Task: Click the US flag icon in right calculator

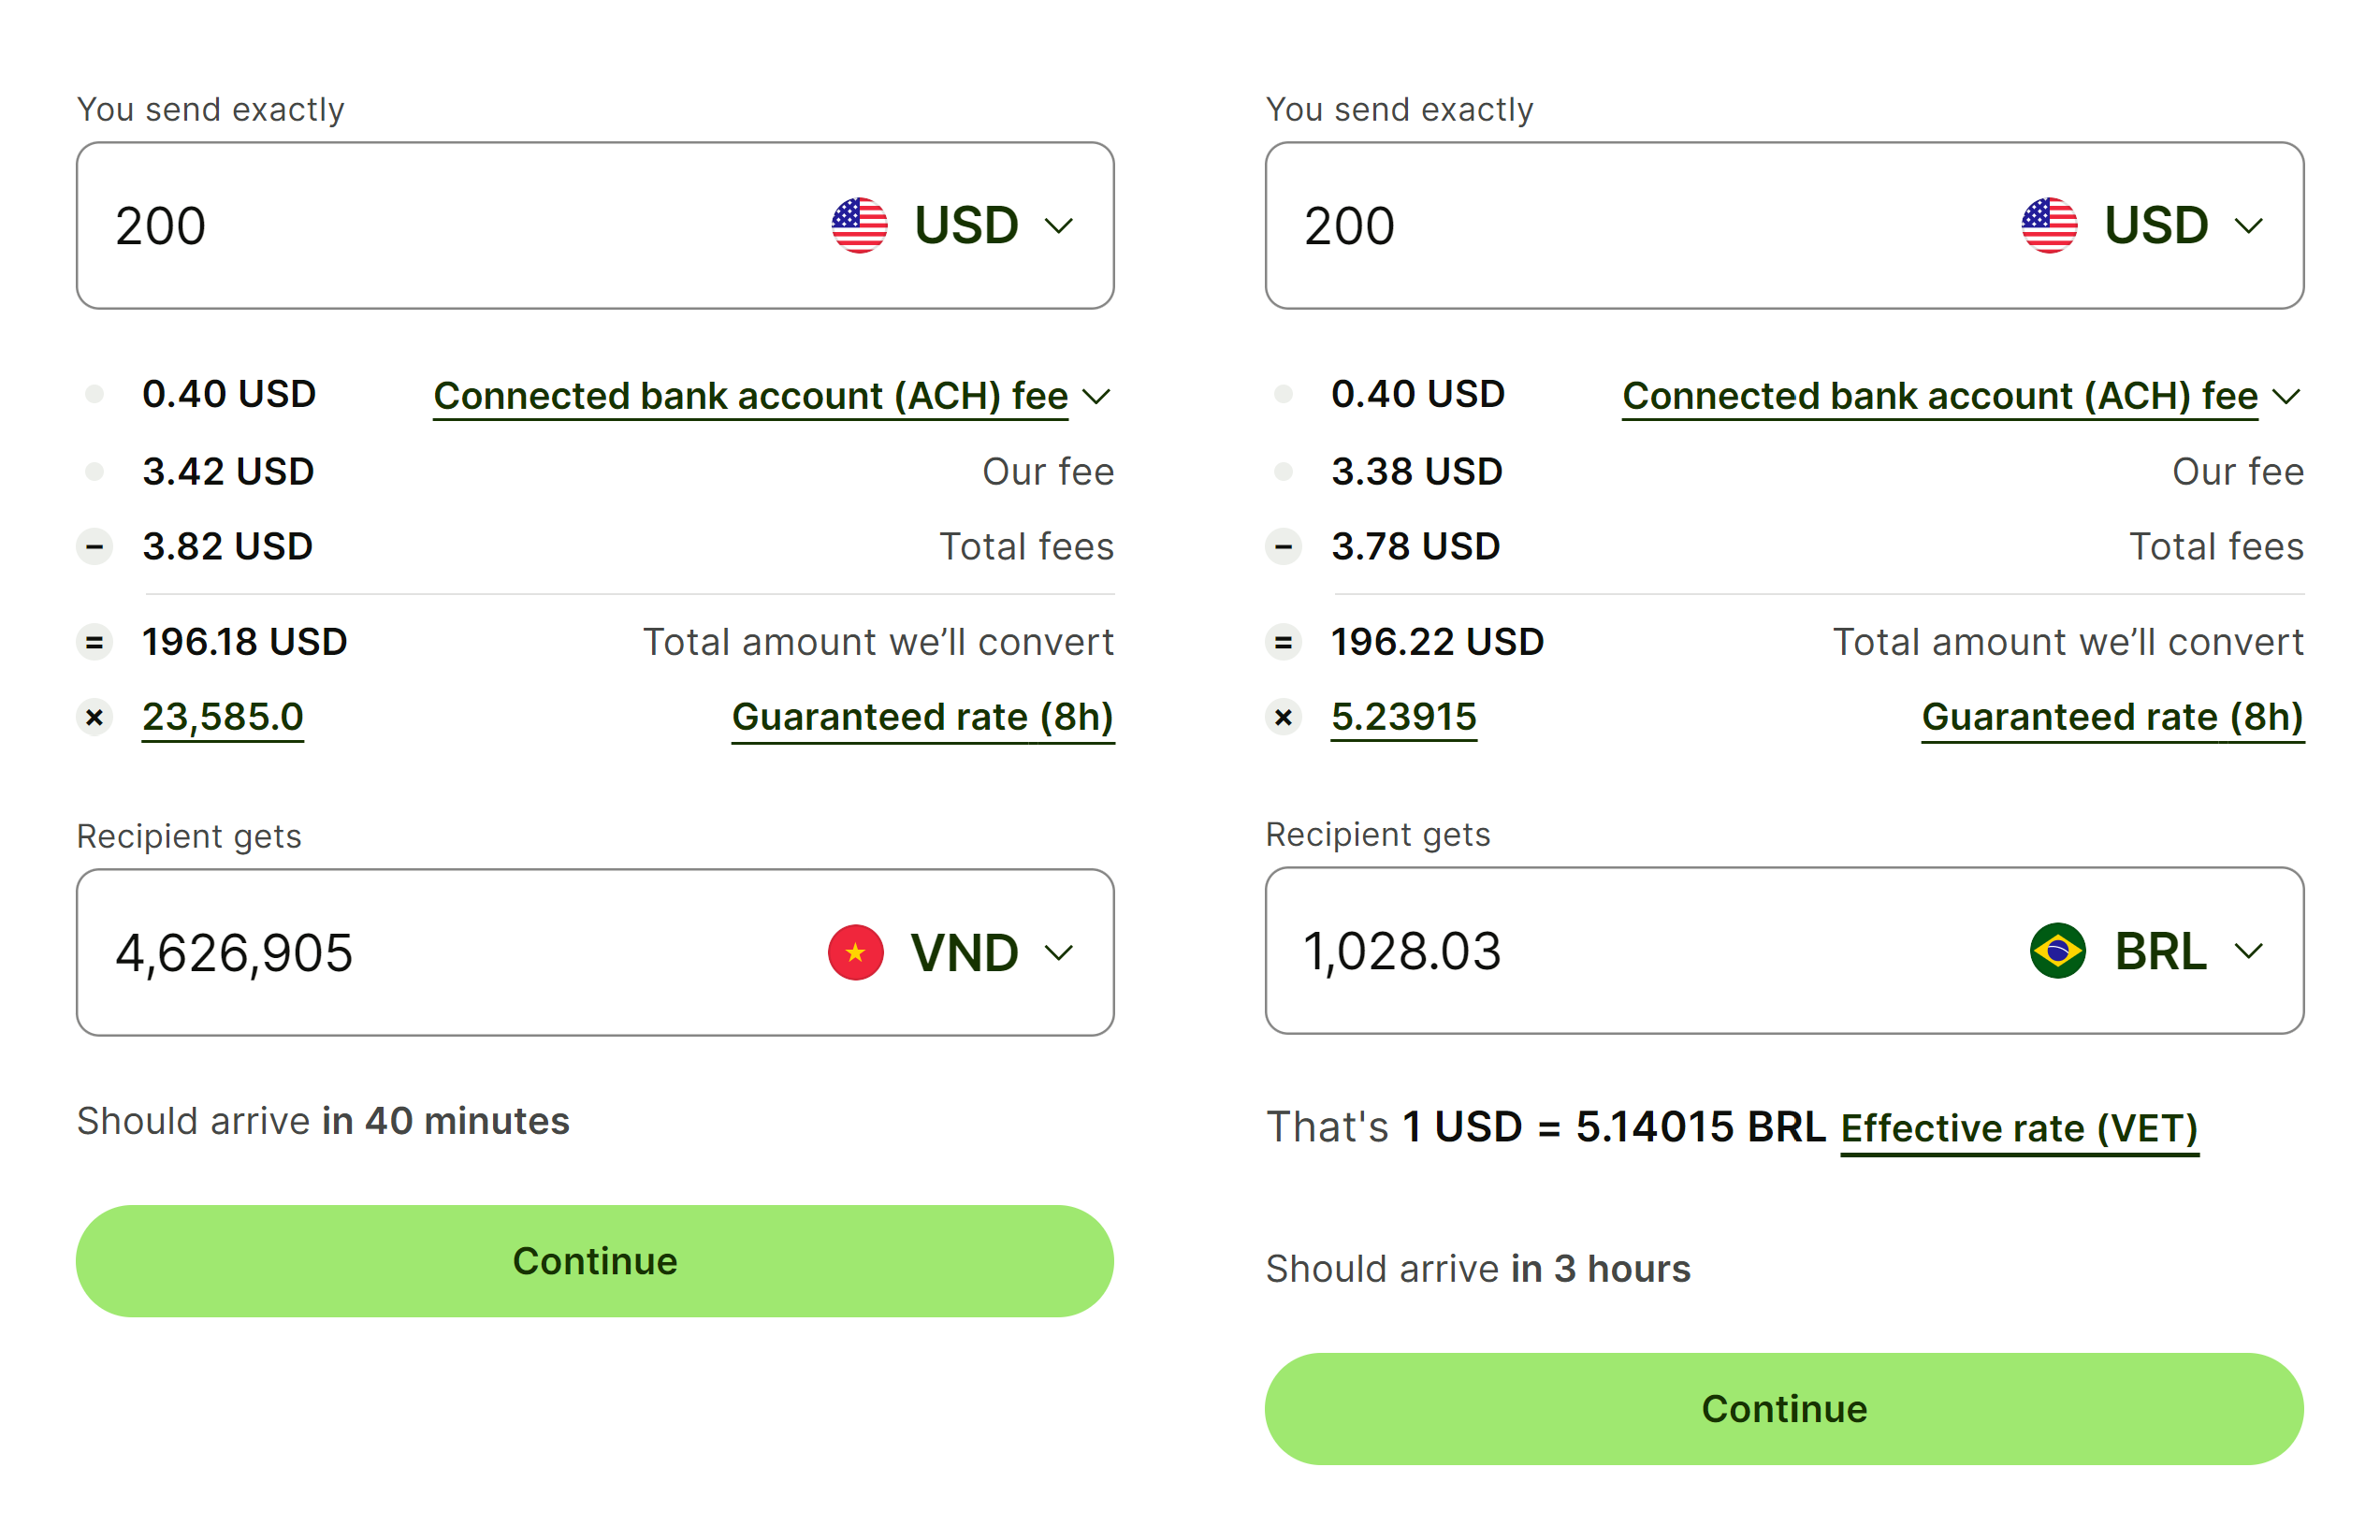Action: point(2048,226)
